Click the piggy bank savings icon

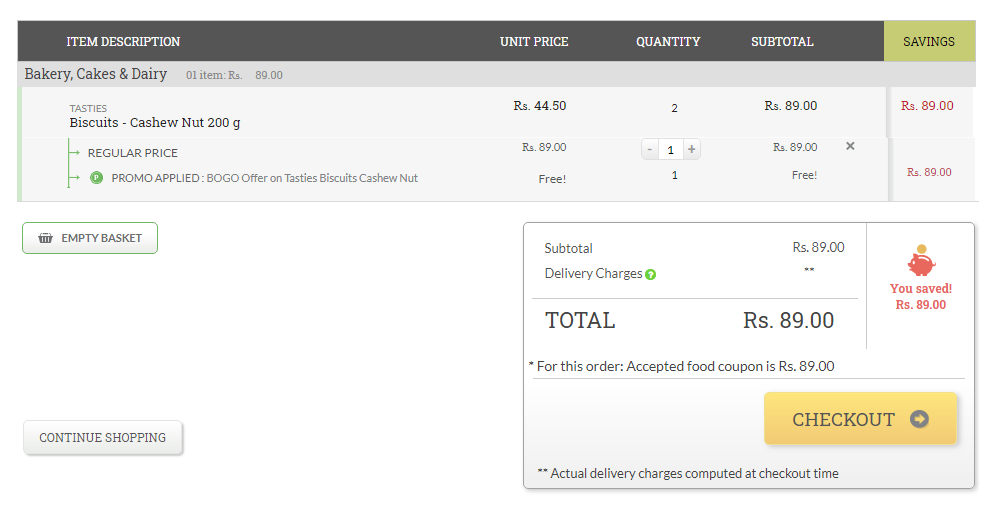(921, 261)
